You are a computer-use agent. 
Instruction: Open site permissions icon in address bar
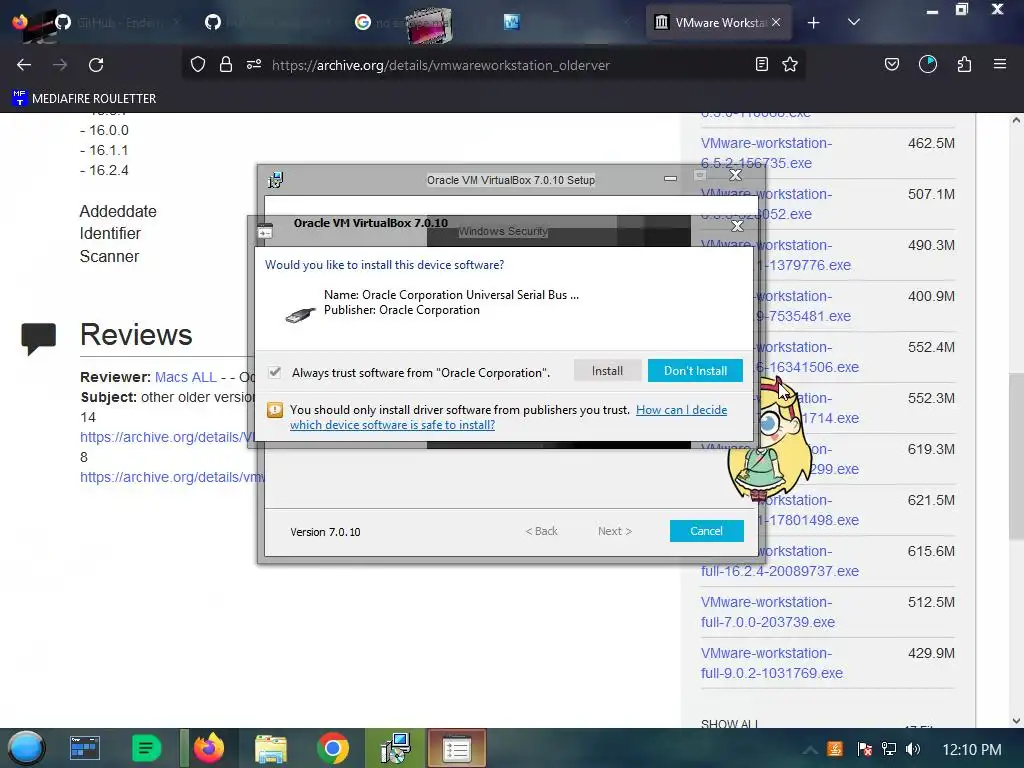(x=254, y=64)
